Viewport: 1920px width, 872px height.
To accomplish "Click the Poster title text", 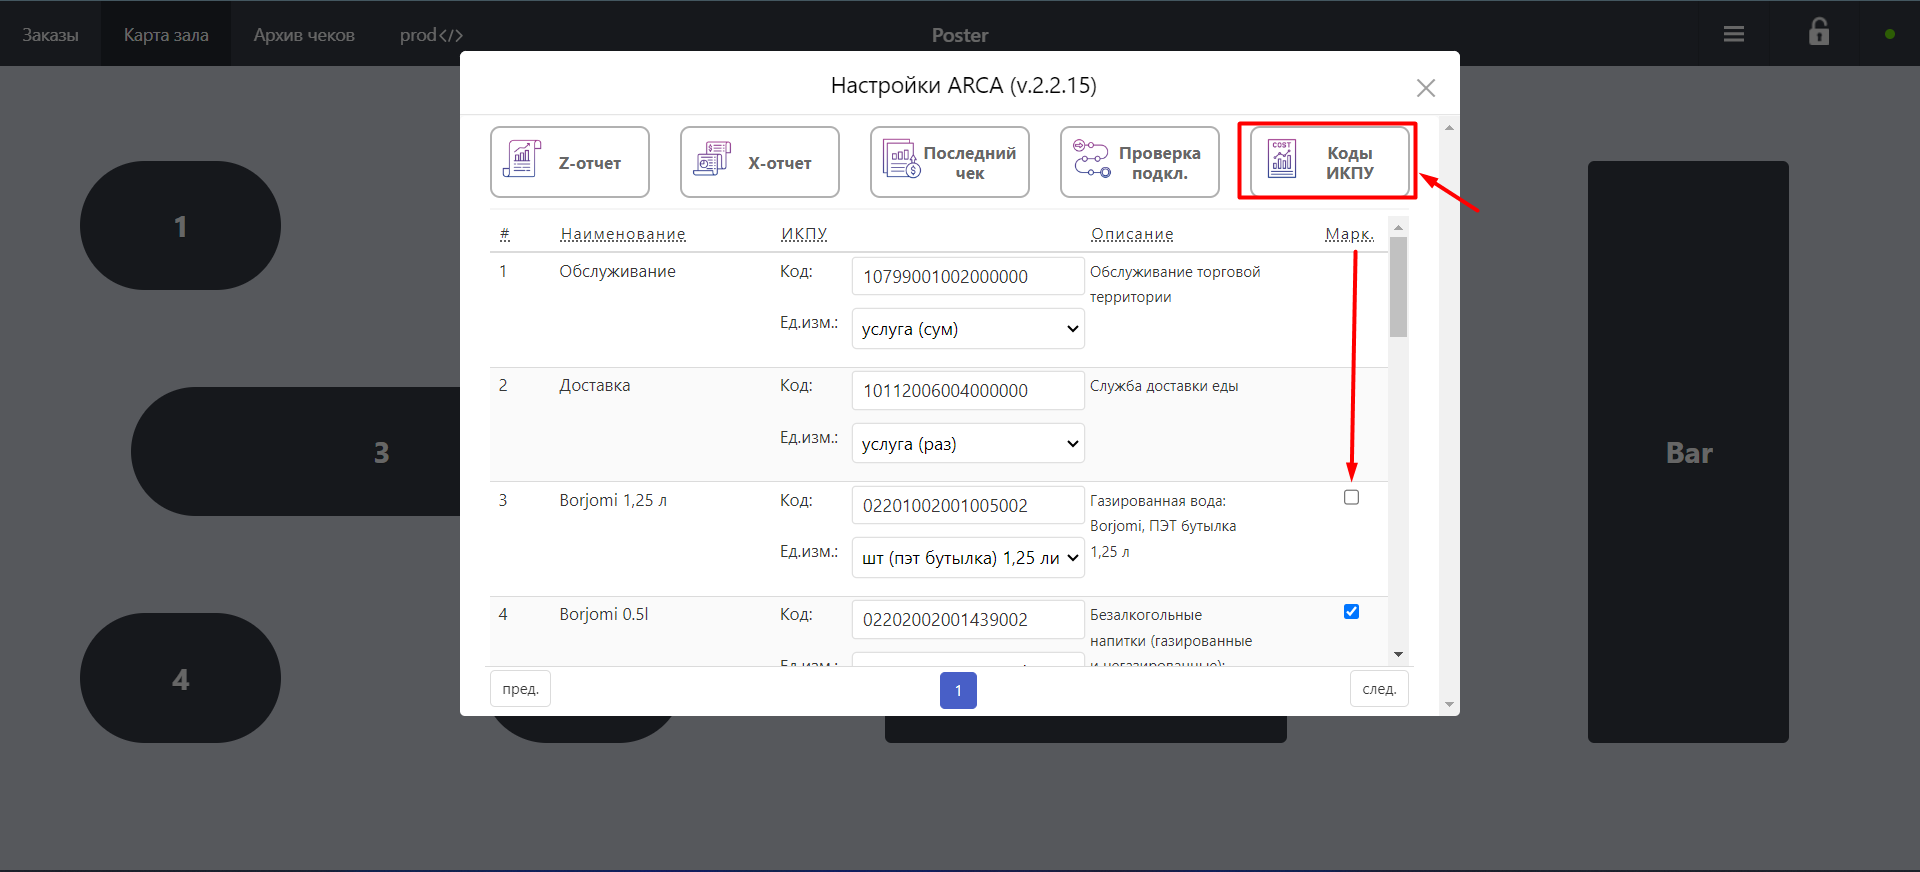I will [x=960, y=35].
